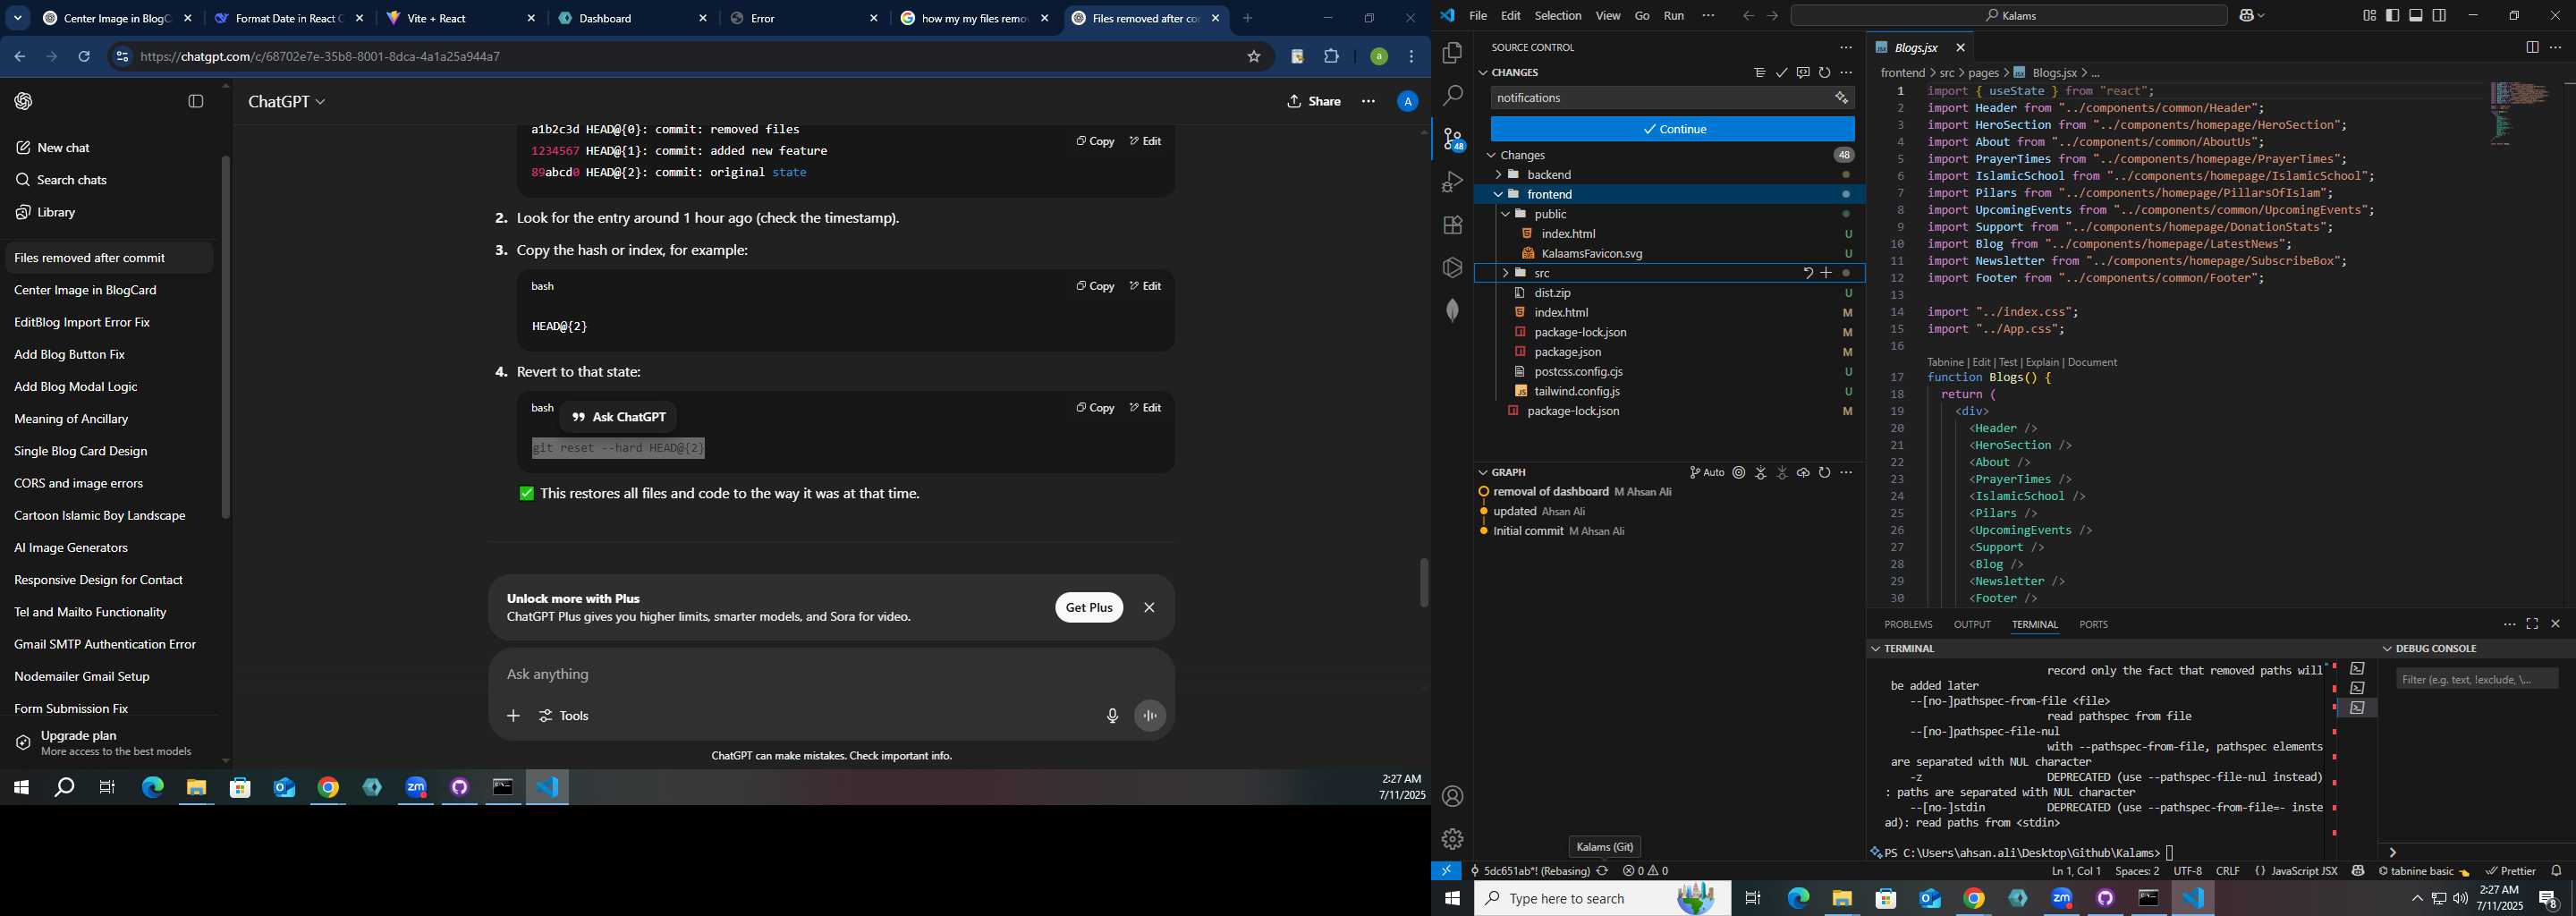
Task: Click the ChatGPT conversation vertical scrollbar
Action: [x=1424, y=584]
